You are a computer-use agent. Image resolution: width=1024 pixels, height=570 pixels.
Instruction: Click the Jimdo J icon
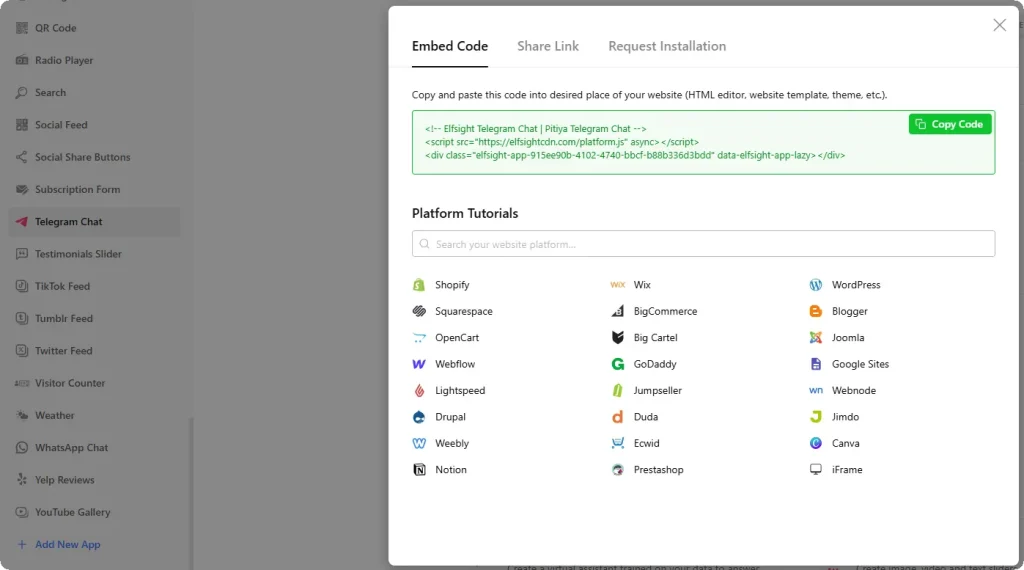(x=816, y=417)
